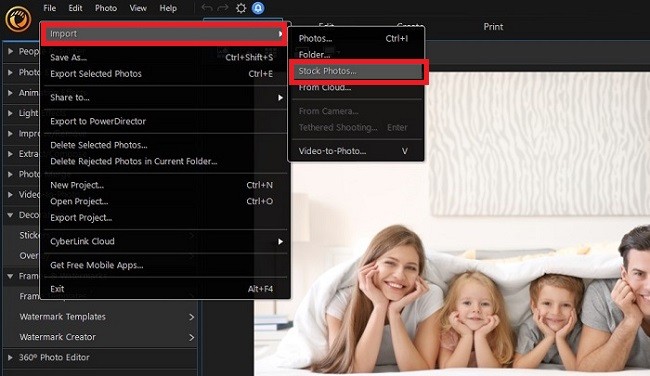Open Watermark Creator item
Viewport: 650px width, 376px height.
point(57,337)
